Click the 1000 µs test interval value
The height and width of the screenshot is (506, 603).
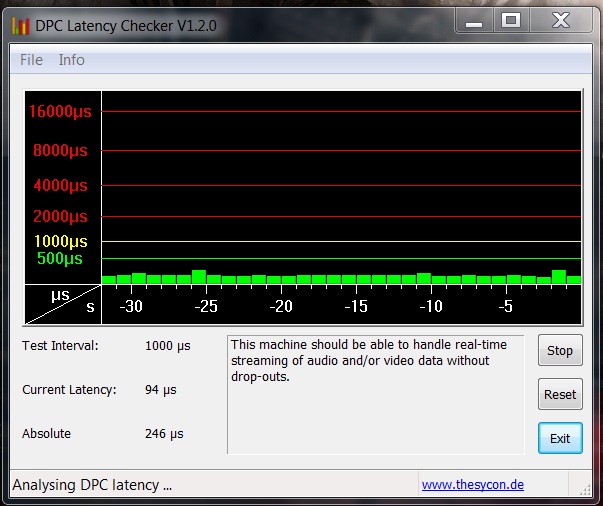168,346
